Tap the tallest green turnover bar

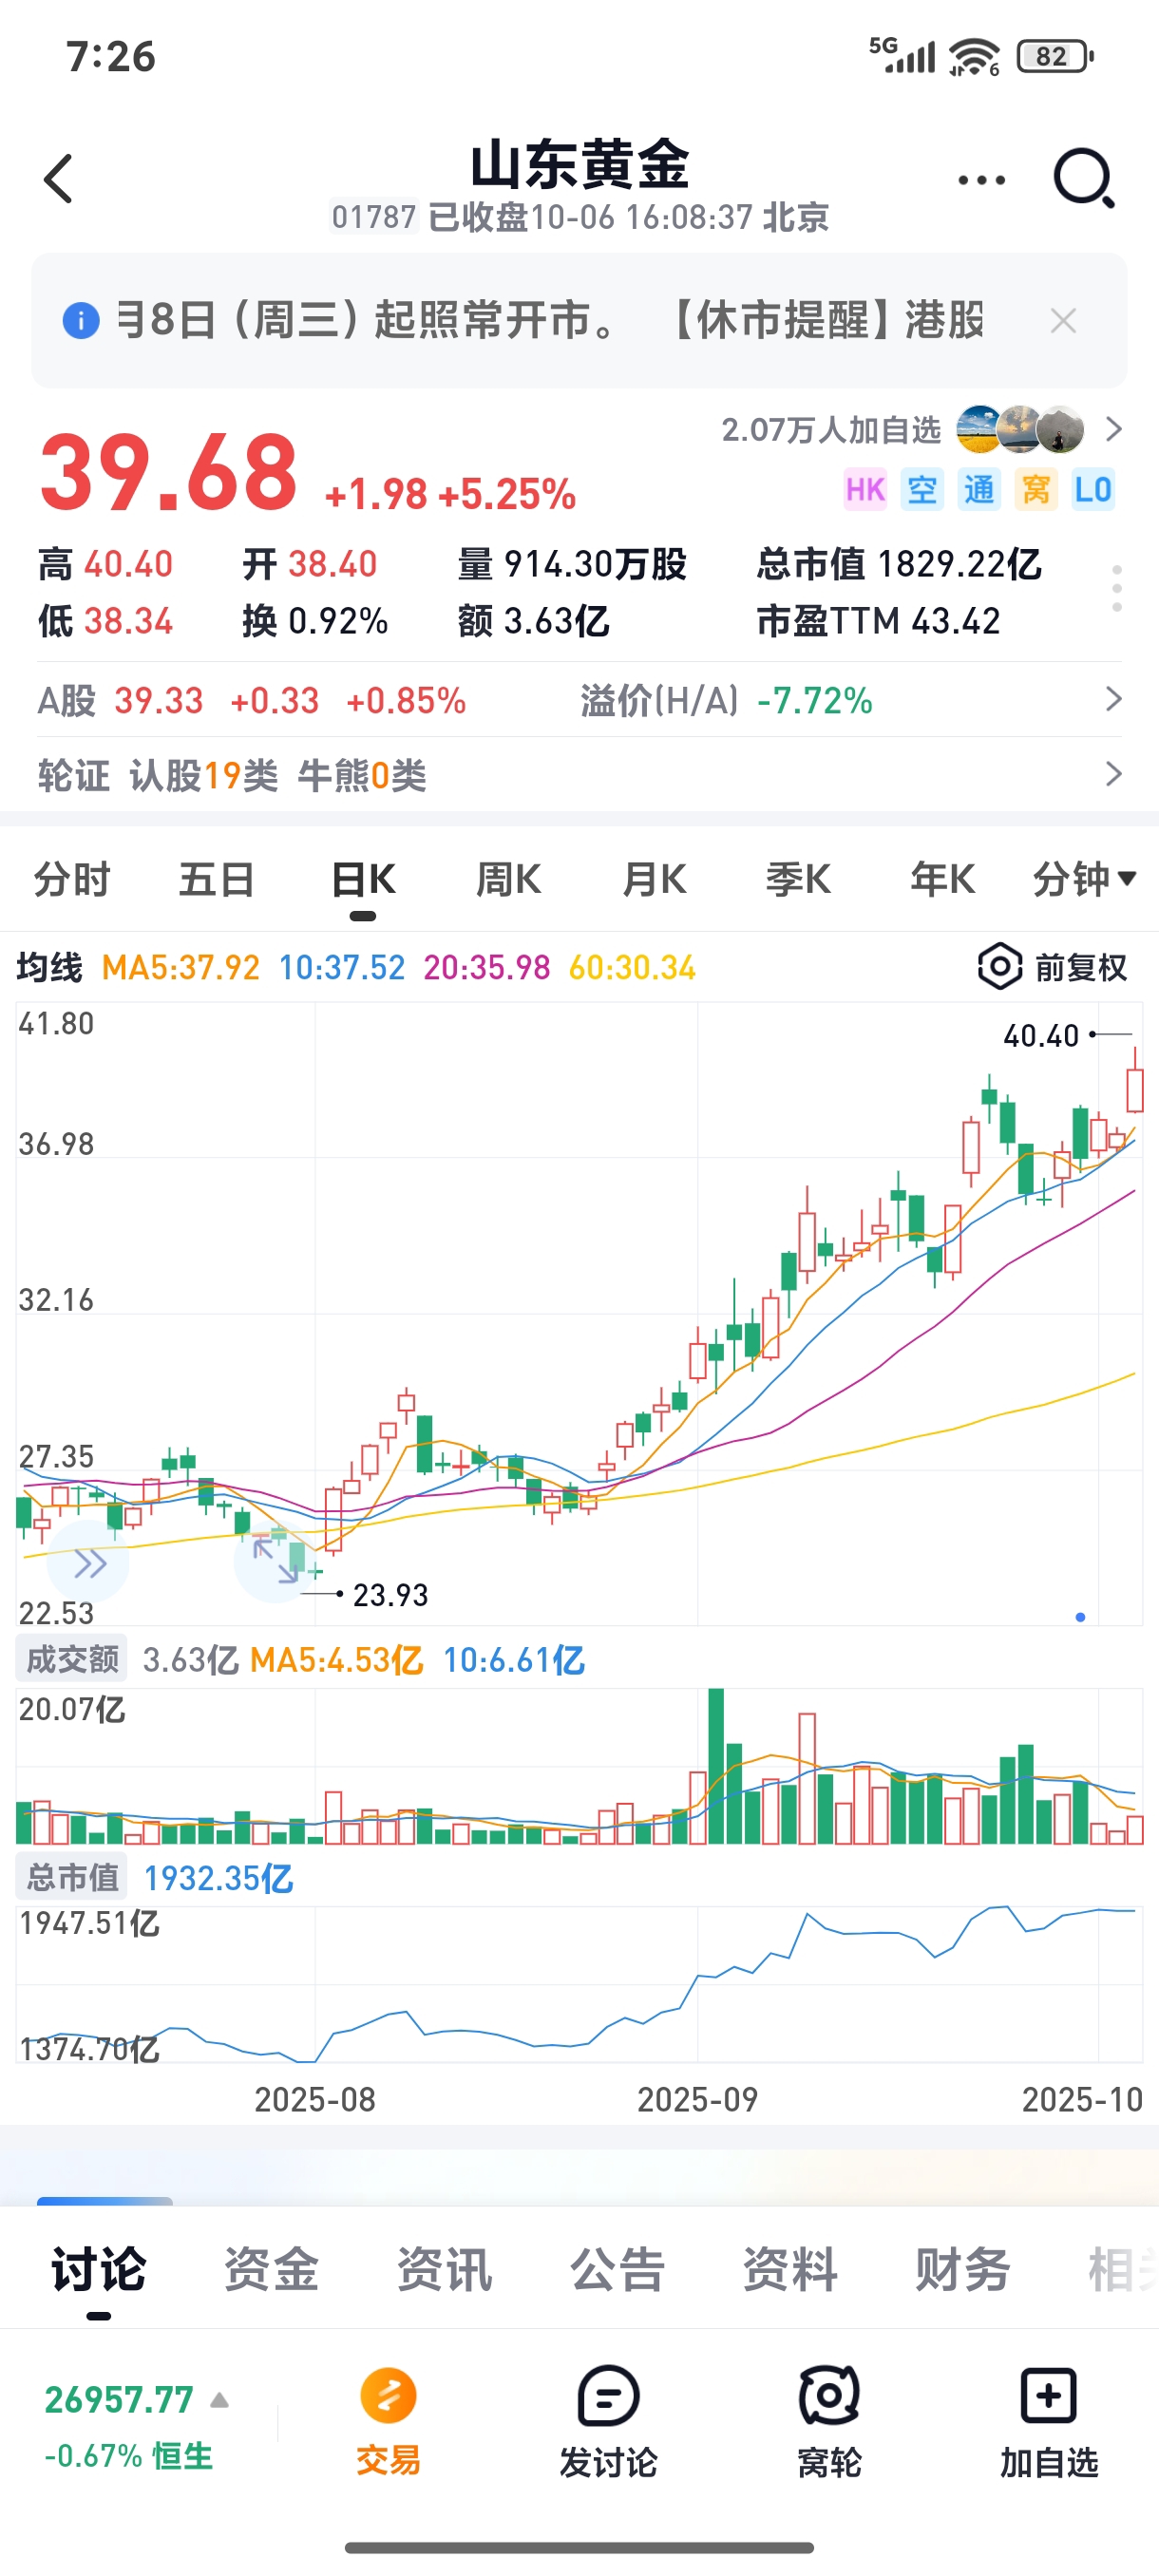coord(716,1766)
